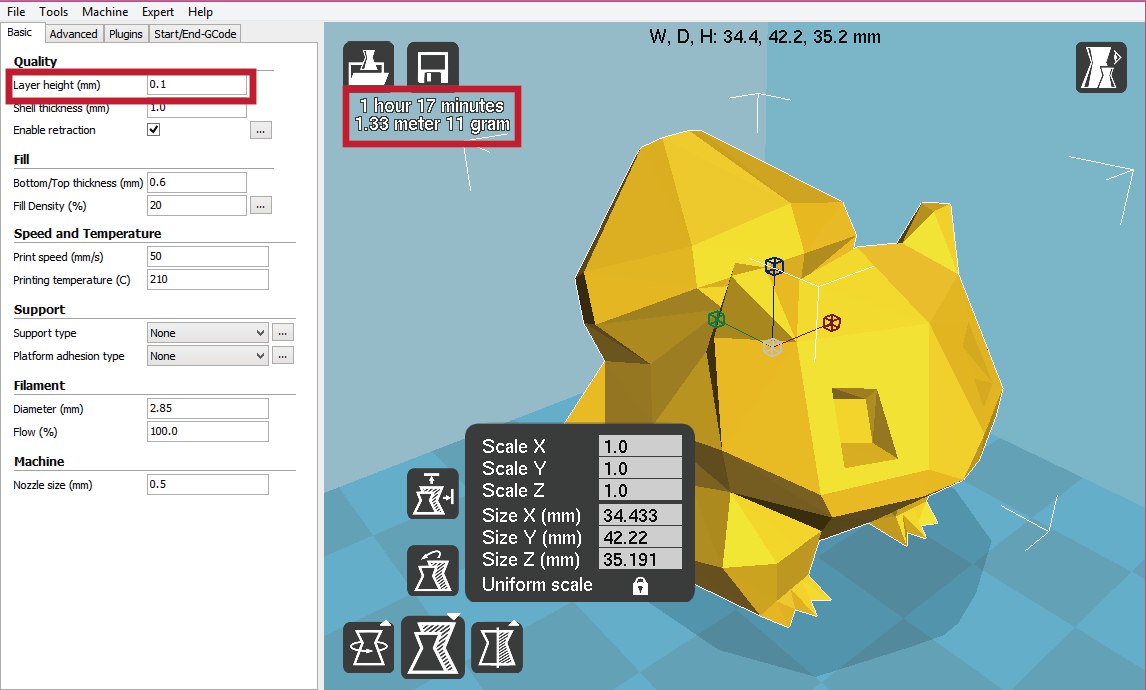Click the Fill Density options button

click(261, 205)
